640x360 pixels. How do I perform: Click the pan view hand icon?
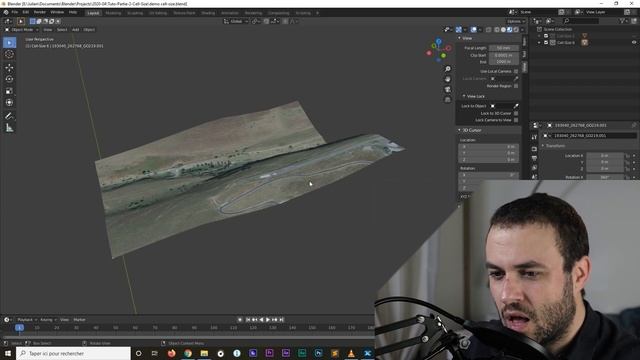tap(448, 79)
